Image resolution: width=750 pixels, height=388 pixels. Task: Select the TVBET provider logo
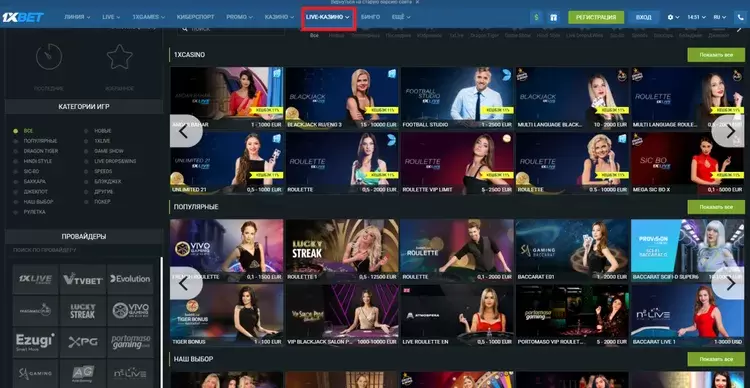pos(83,279)
